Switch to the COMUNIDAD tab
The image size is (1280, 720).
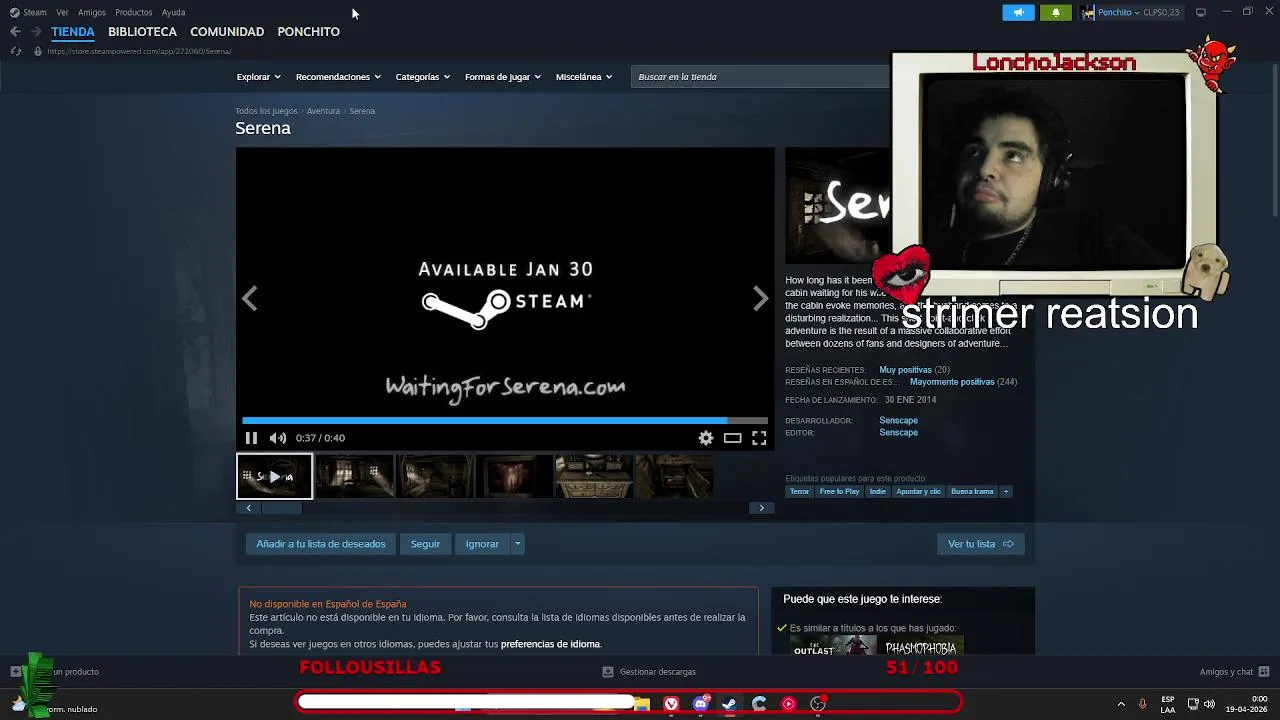click(x=227, y=32)
